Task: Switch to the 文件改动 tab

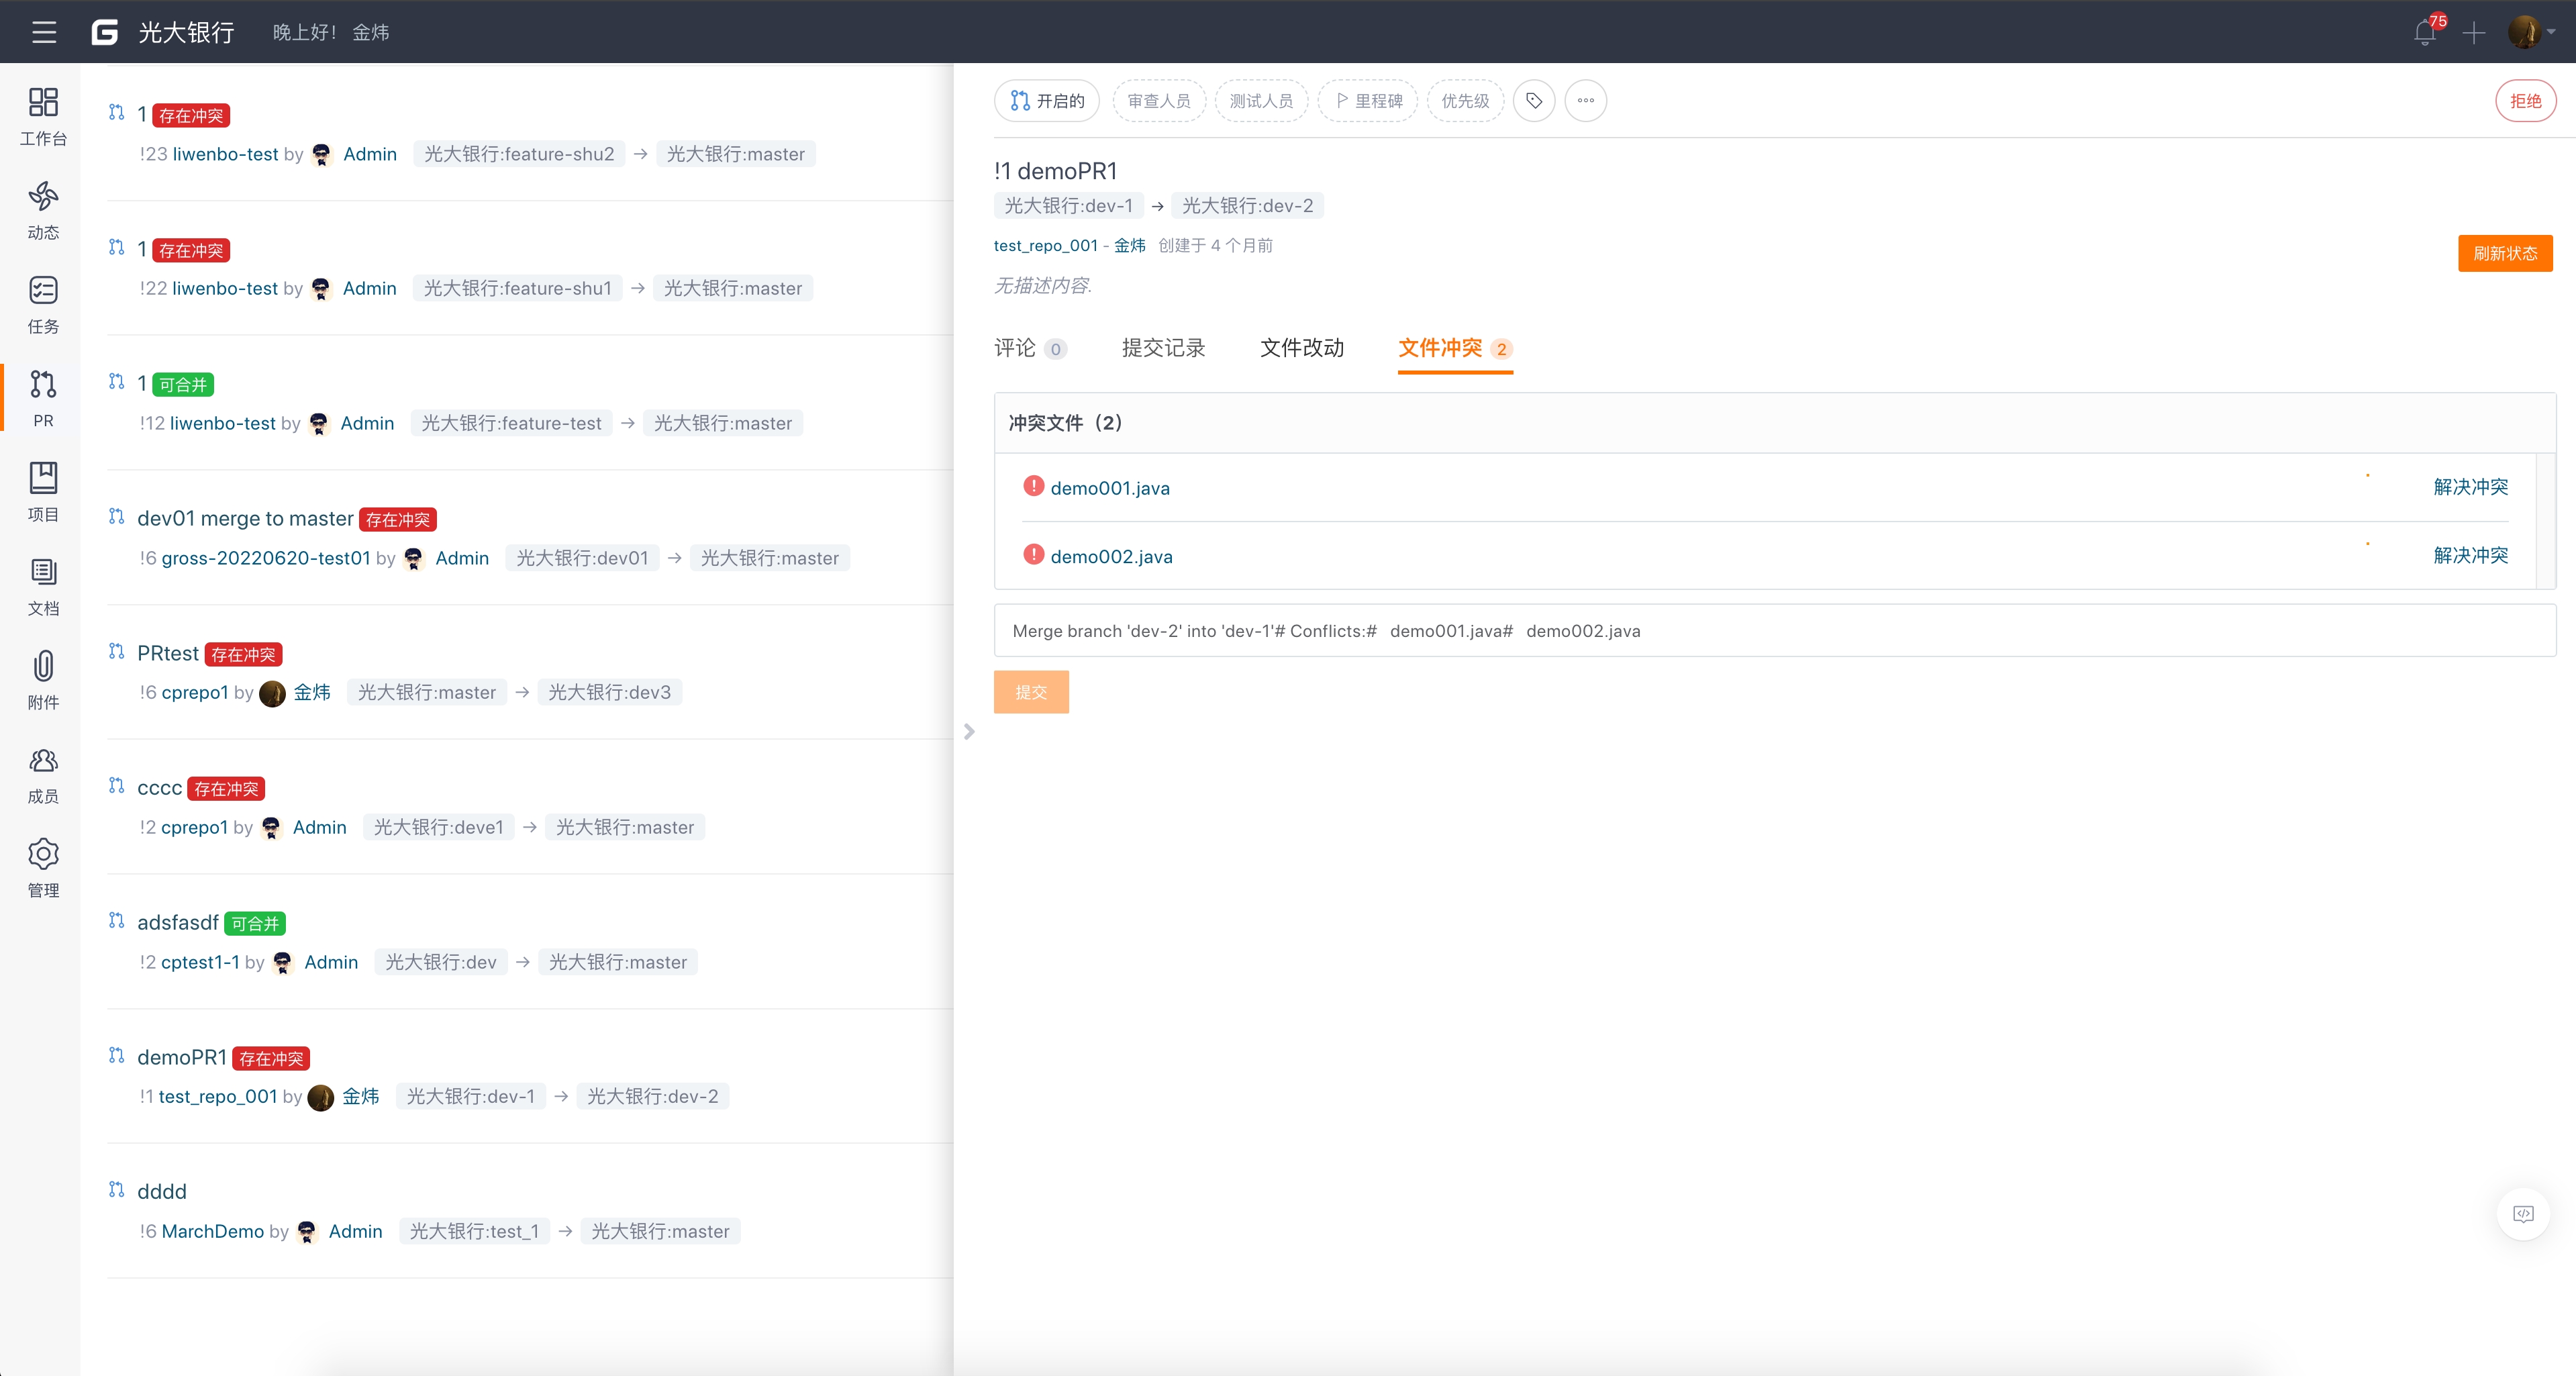Action: (x=1302, y=348)
